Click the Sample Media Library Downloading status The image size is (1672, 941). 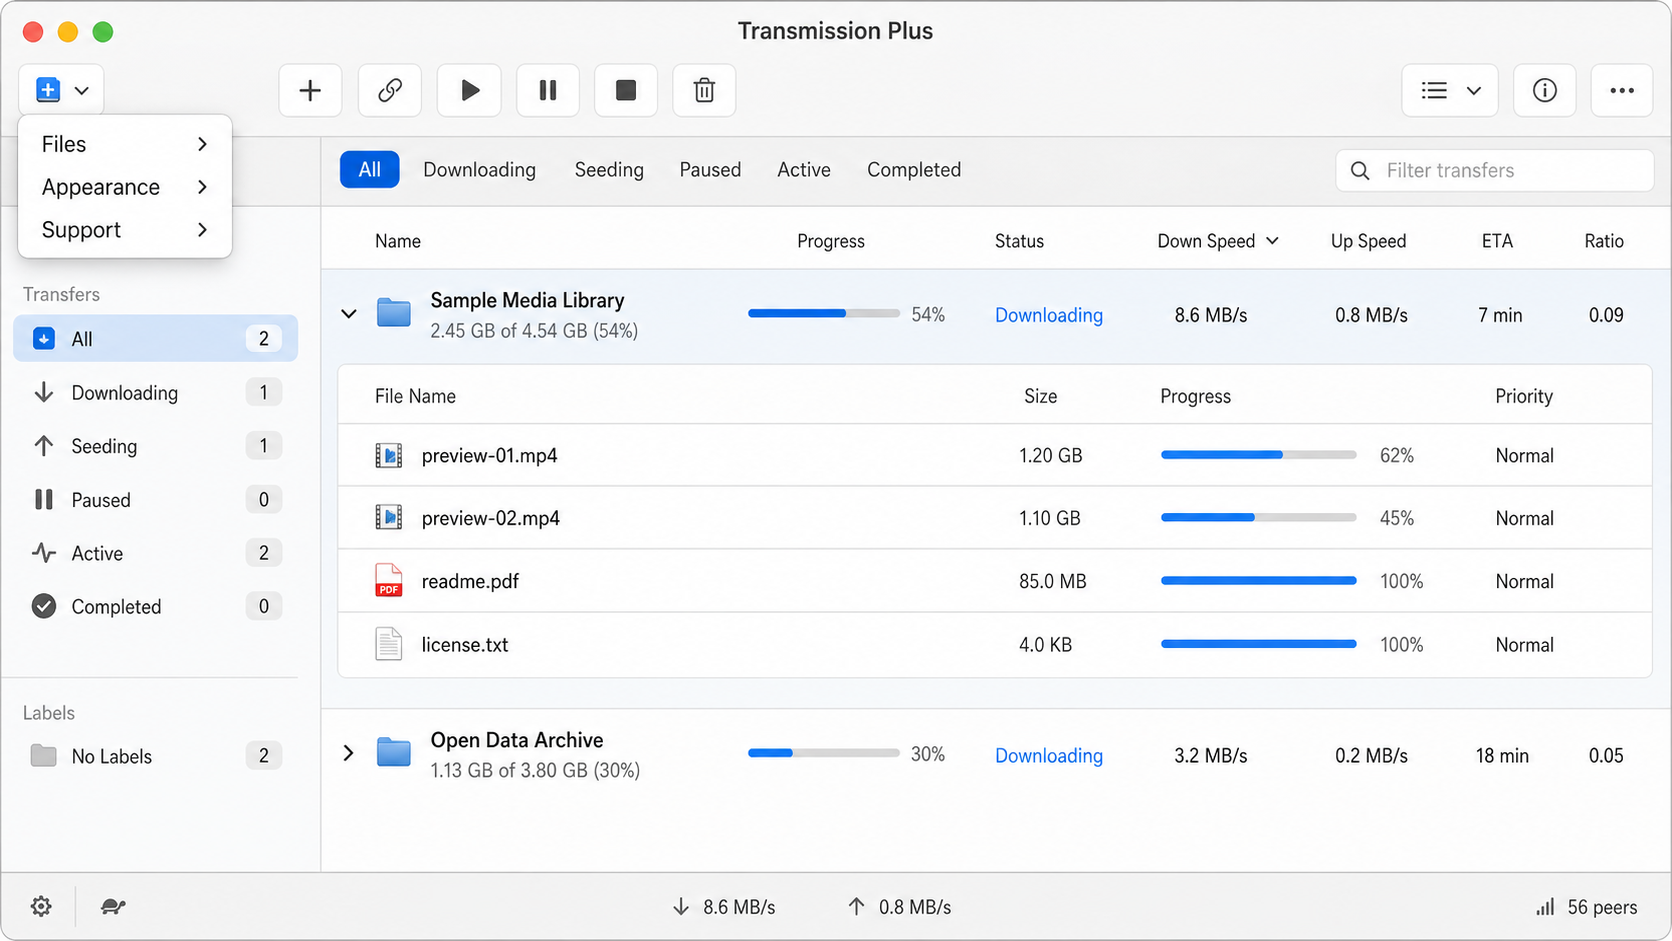[x=1049, y=315]
